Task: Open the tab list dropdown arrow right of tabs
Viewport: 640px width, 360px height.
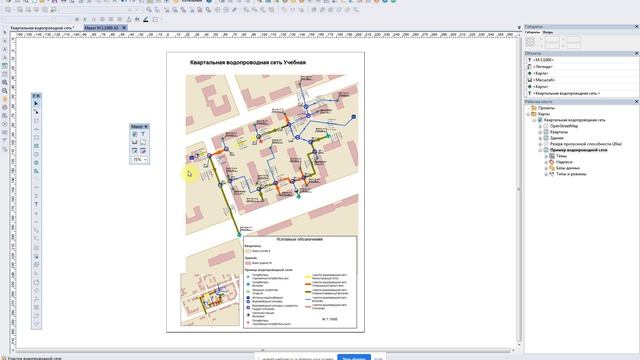Action: click(x=519, y=28)
